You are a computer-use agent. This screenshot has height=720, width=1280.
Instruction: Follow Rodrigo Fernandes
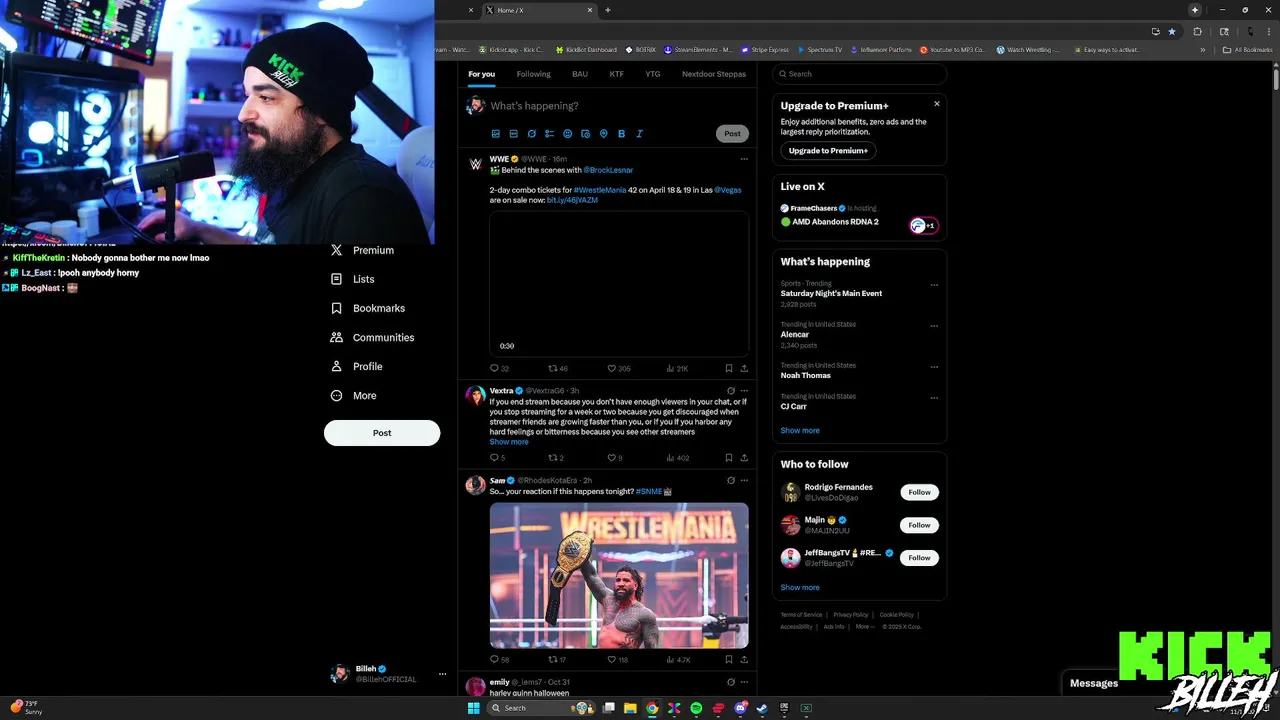coord(920,492)
